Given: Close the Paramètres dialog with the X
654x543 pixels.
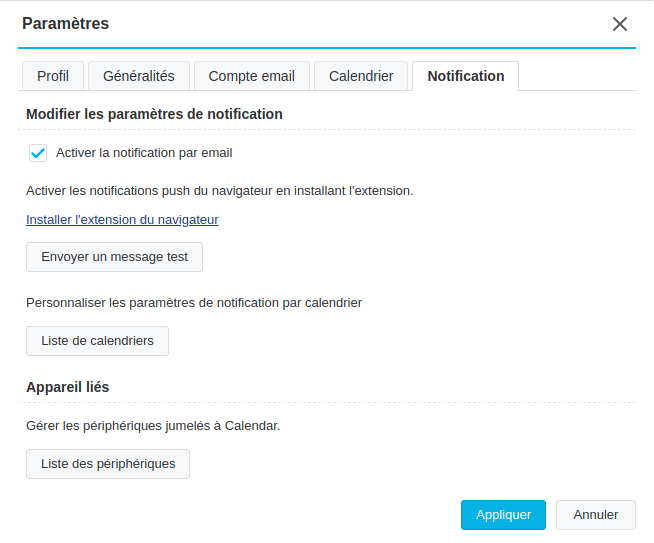Looking at the screenshot, I should point(620,24).
